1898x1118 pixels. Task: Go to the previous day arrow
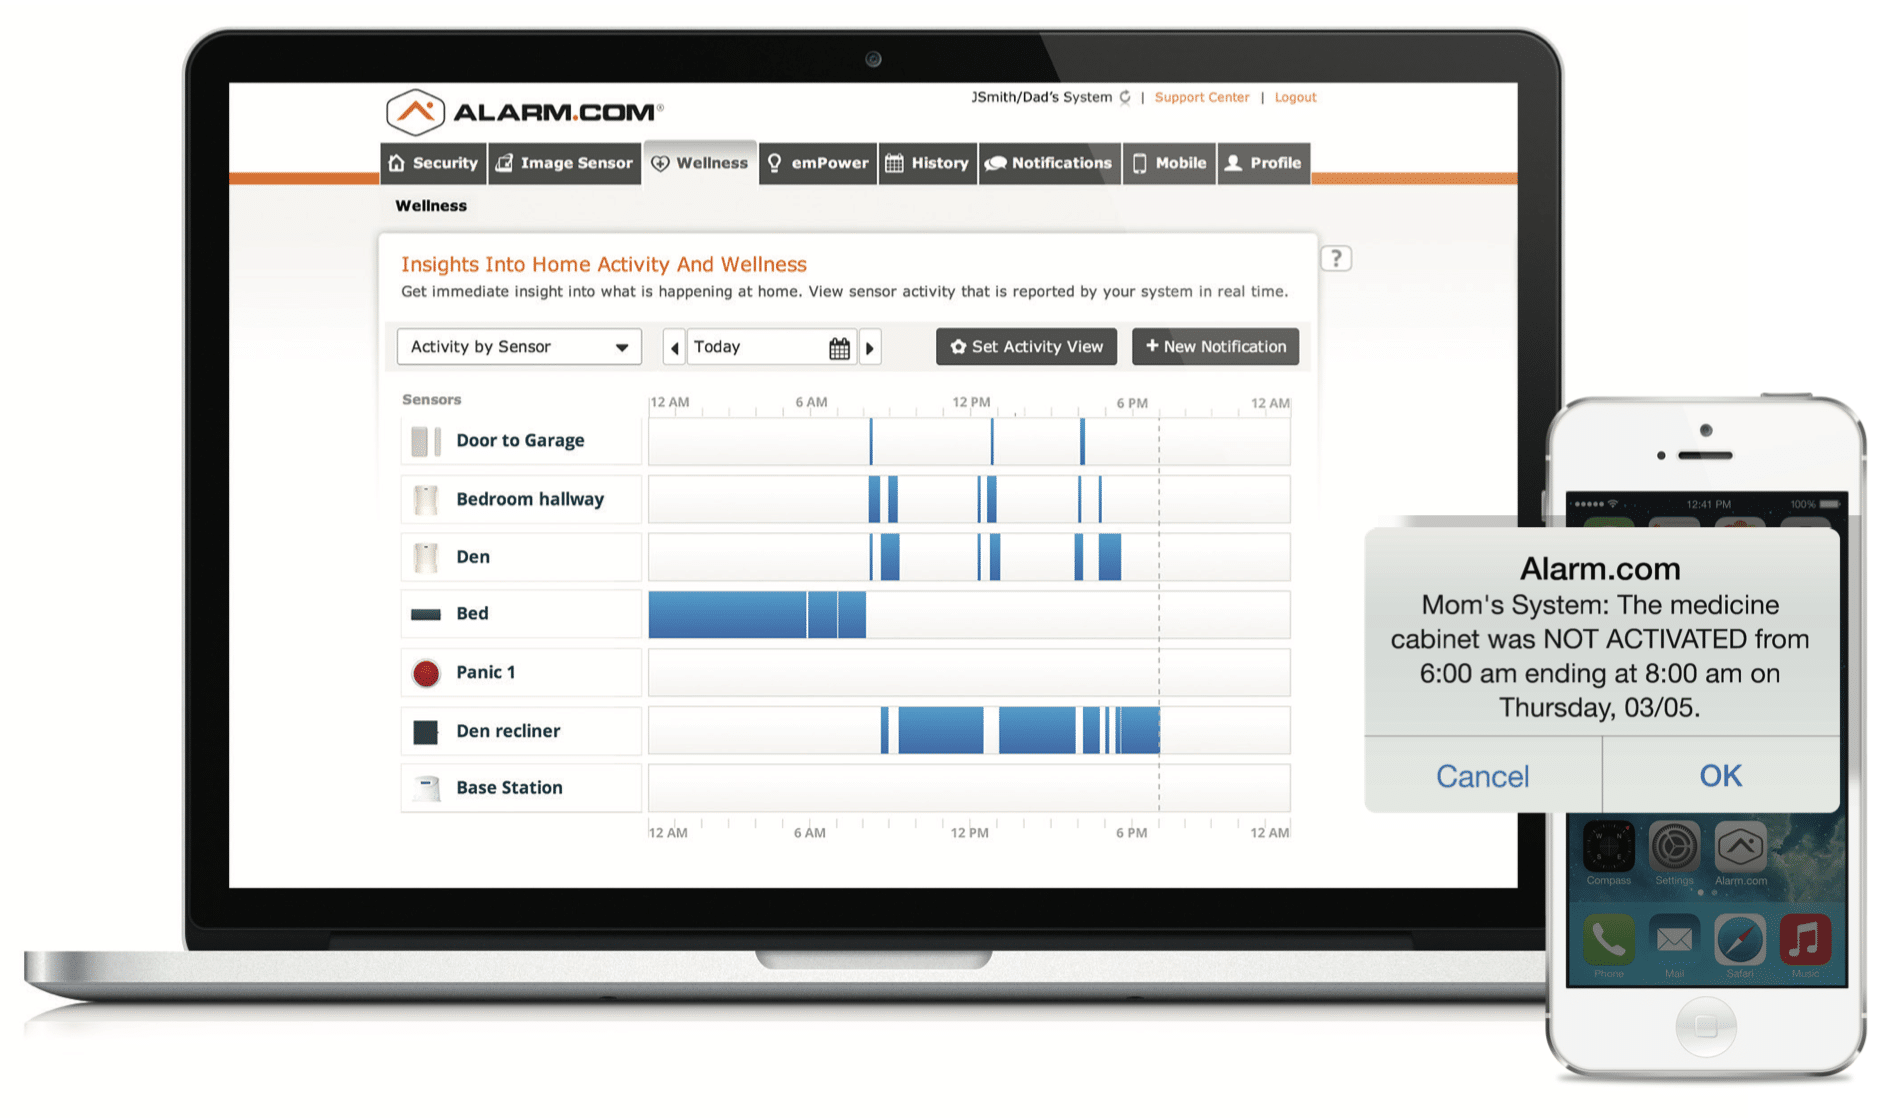pos(674,348)
